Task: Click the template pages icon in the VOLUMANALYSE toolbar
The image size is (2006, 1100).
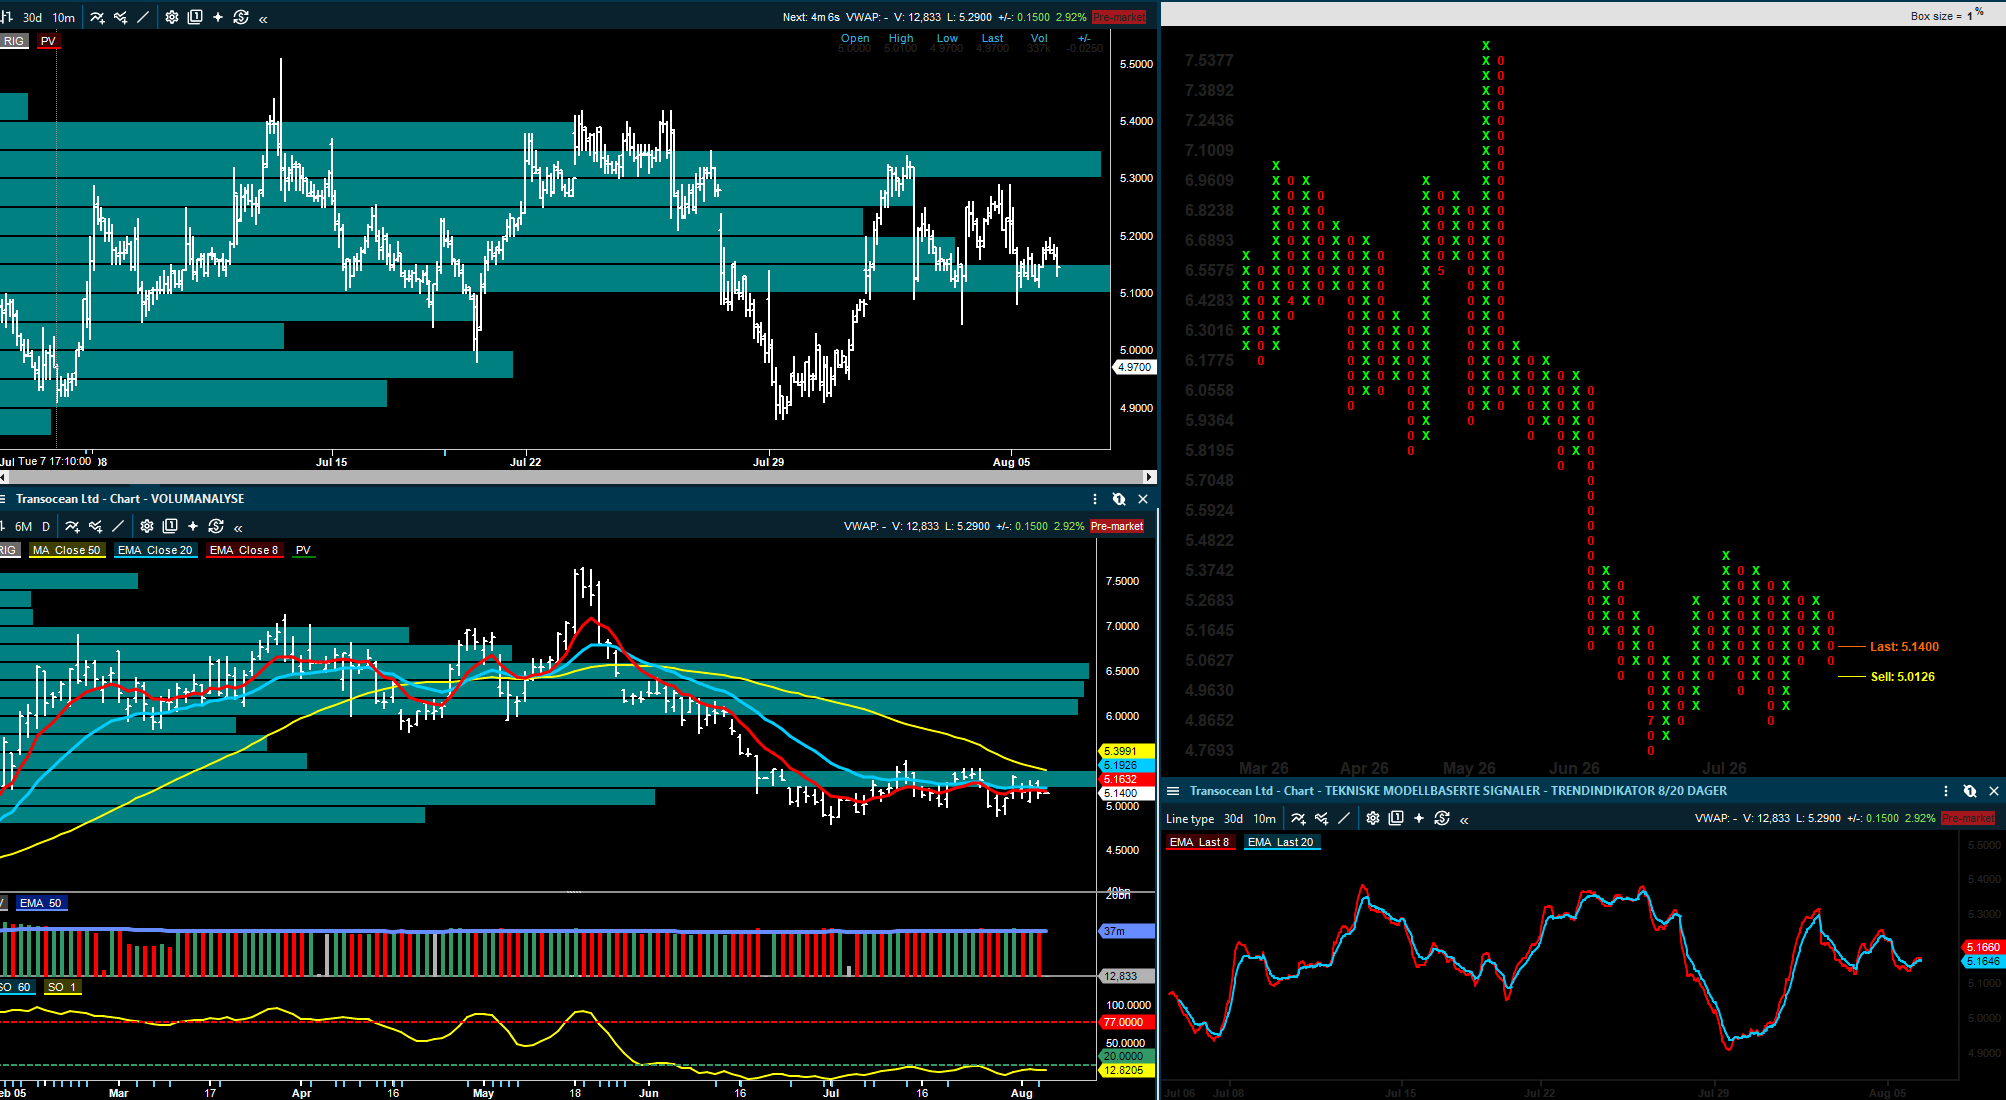Action: pyautogui.click(x=170, y=526)
